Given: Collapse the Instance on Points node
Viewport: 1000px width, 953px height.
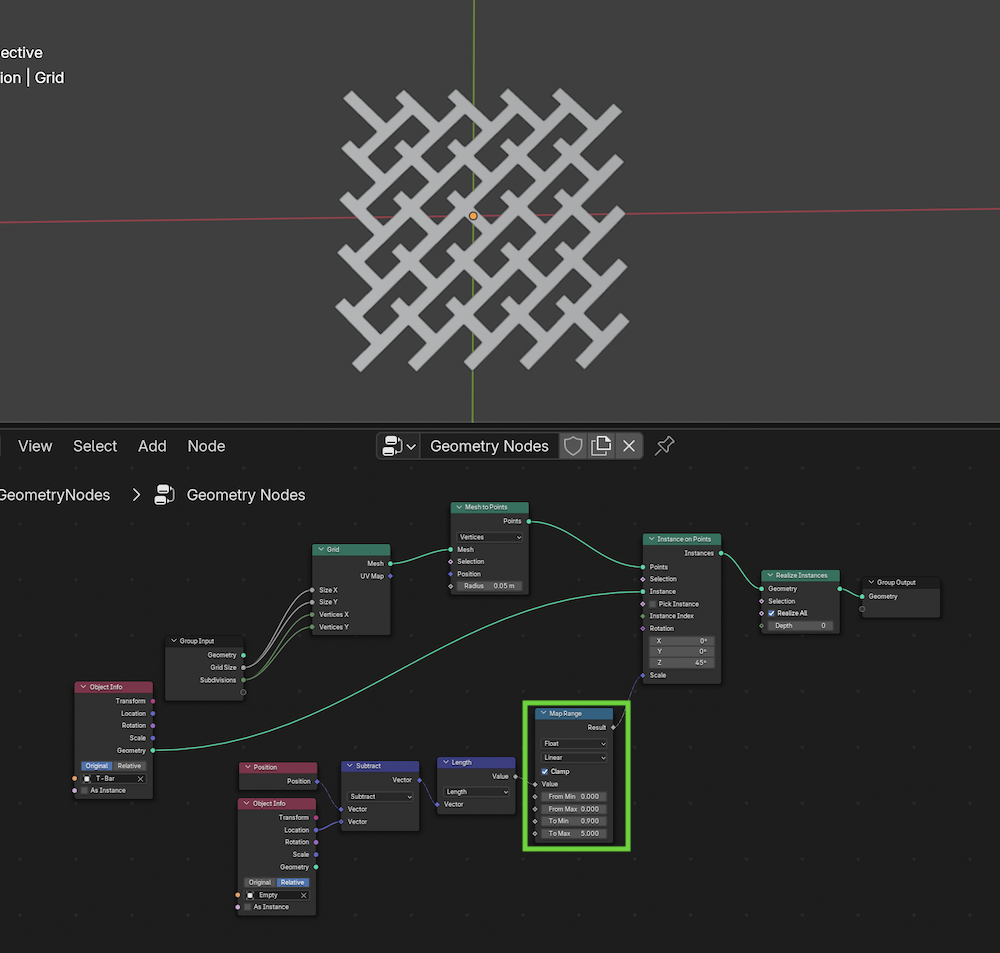Looking at the screenshot, I should pyautogui.click(x=651, y=540).
